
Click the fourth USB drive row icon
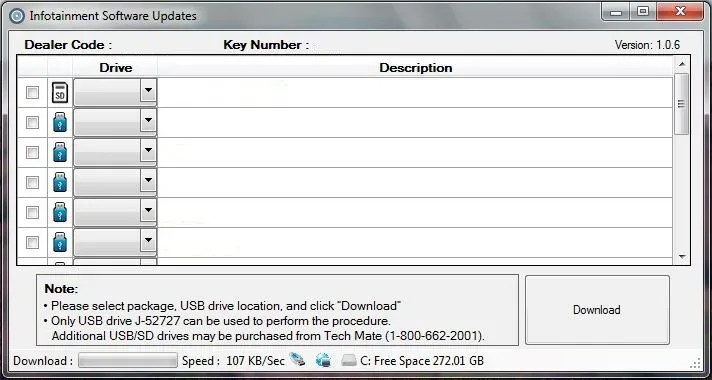pos(60,212)
